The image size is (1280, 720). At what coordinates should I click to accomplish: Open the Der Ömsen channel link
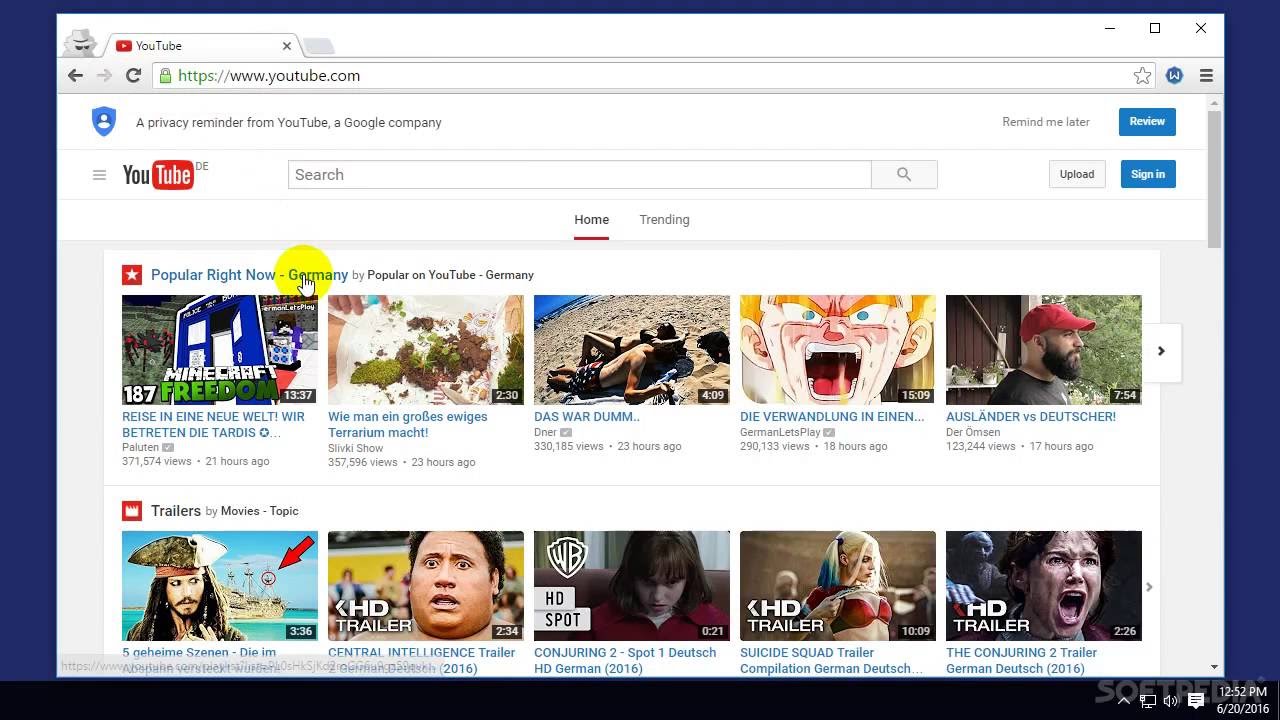[973, 432]
